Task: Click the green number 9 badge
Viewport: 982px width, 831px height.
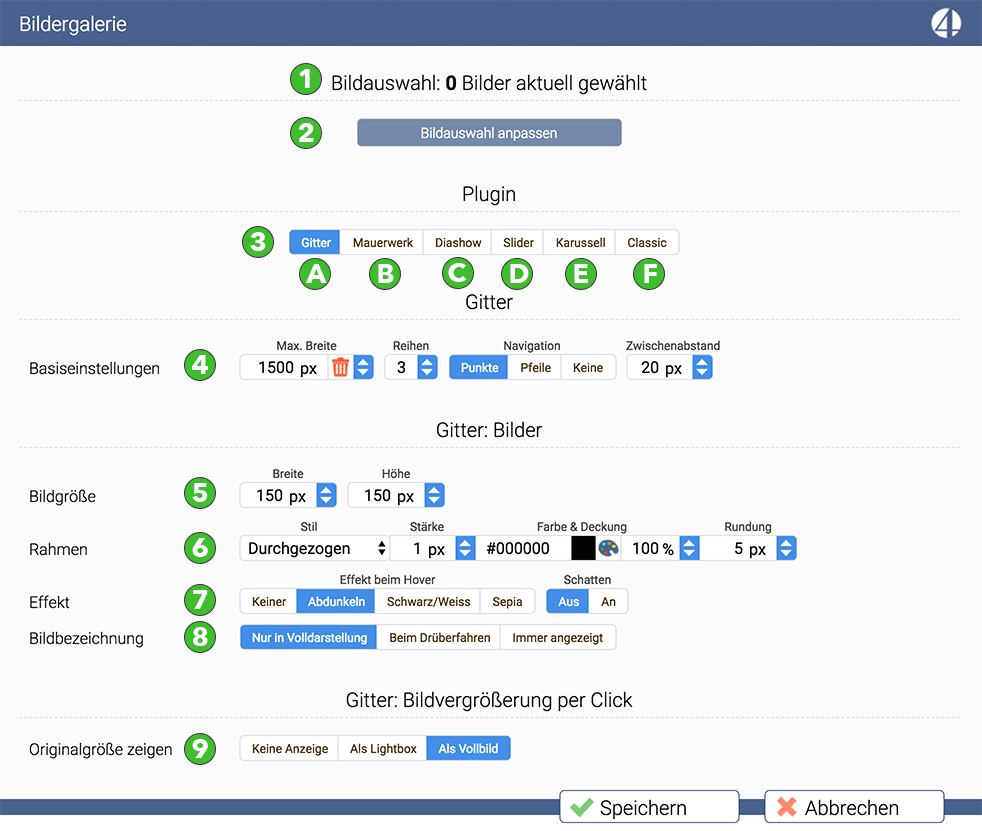Action: pyautogui.click(x=200, y=748)
